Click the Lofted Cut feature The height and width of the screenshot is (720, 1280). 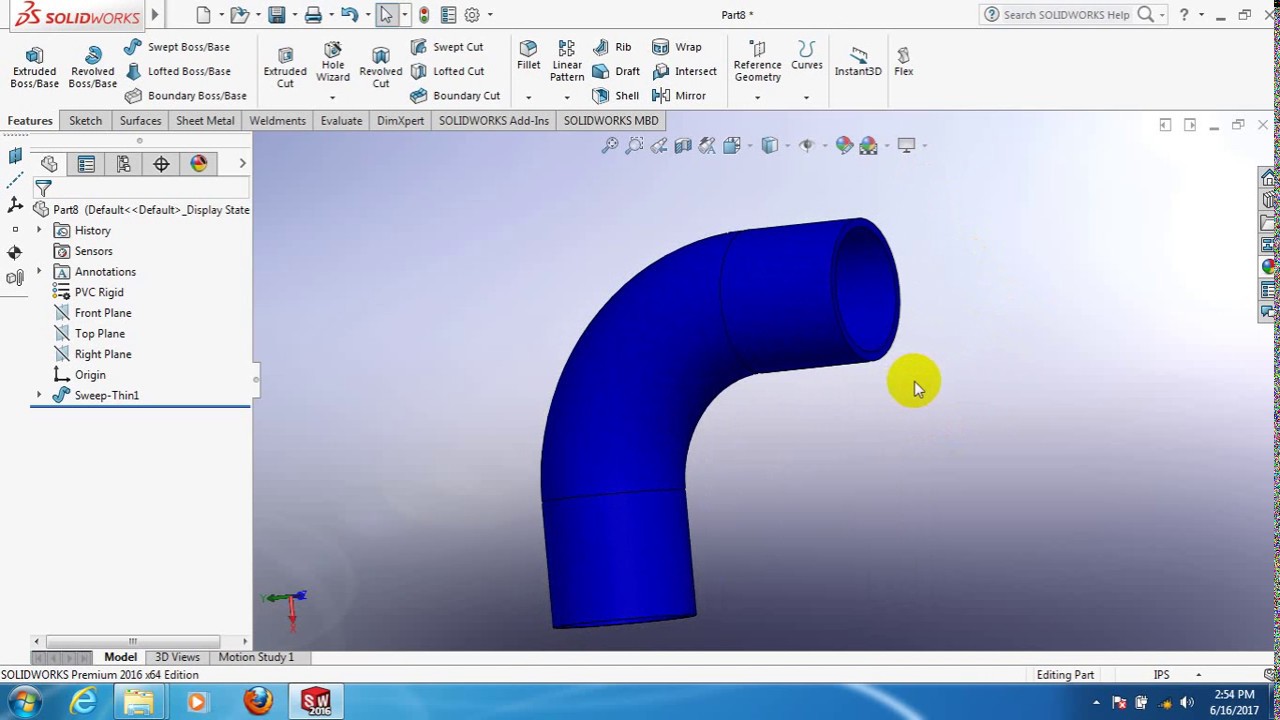click(x=446, y=71)
